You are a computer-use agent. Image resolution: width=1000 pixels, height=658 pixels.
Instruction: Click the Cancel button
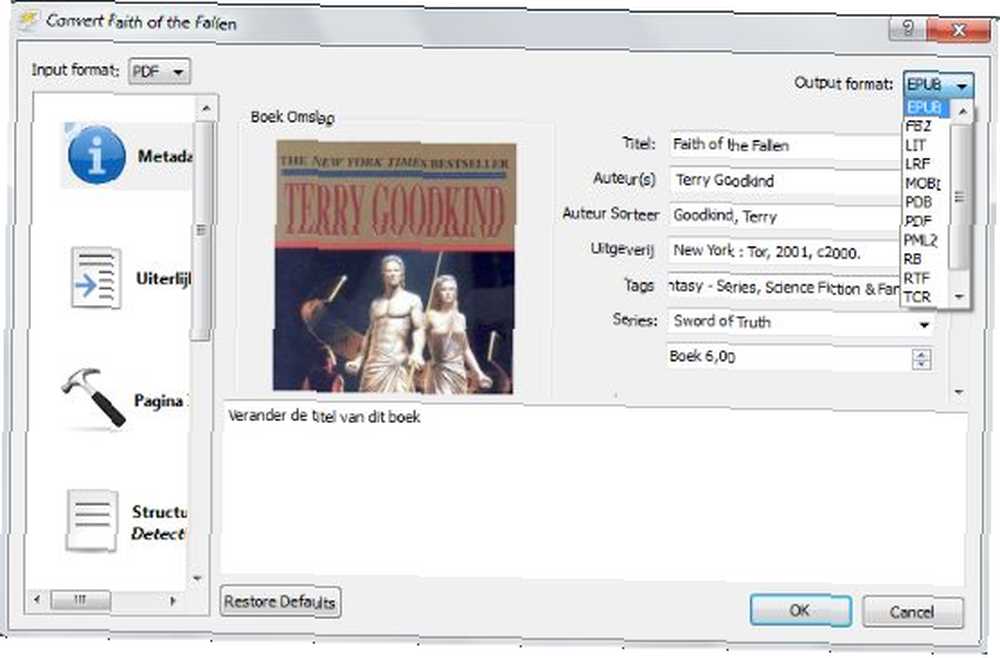[912, 612]
